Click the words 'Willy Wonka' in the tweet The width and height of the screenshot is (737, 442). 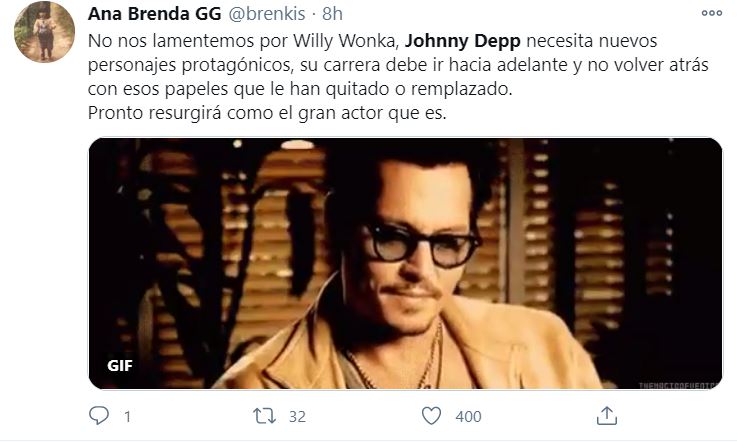click(x=346, y=41)
